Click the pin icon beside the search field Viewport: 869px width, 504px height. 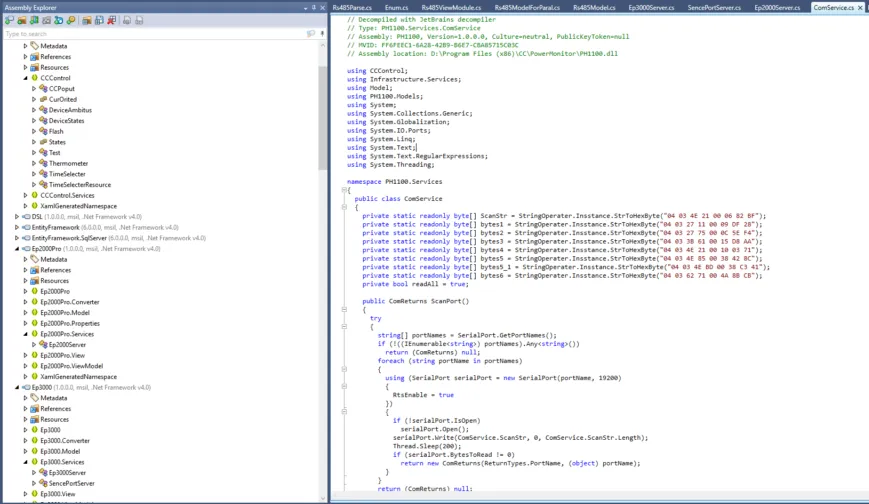click(322, 34)
